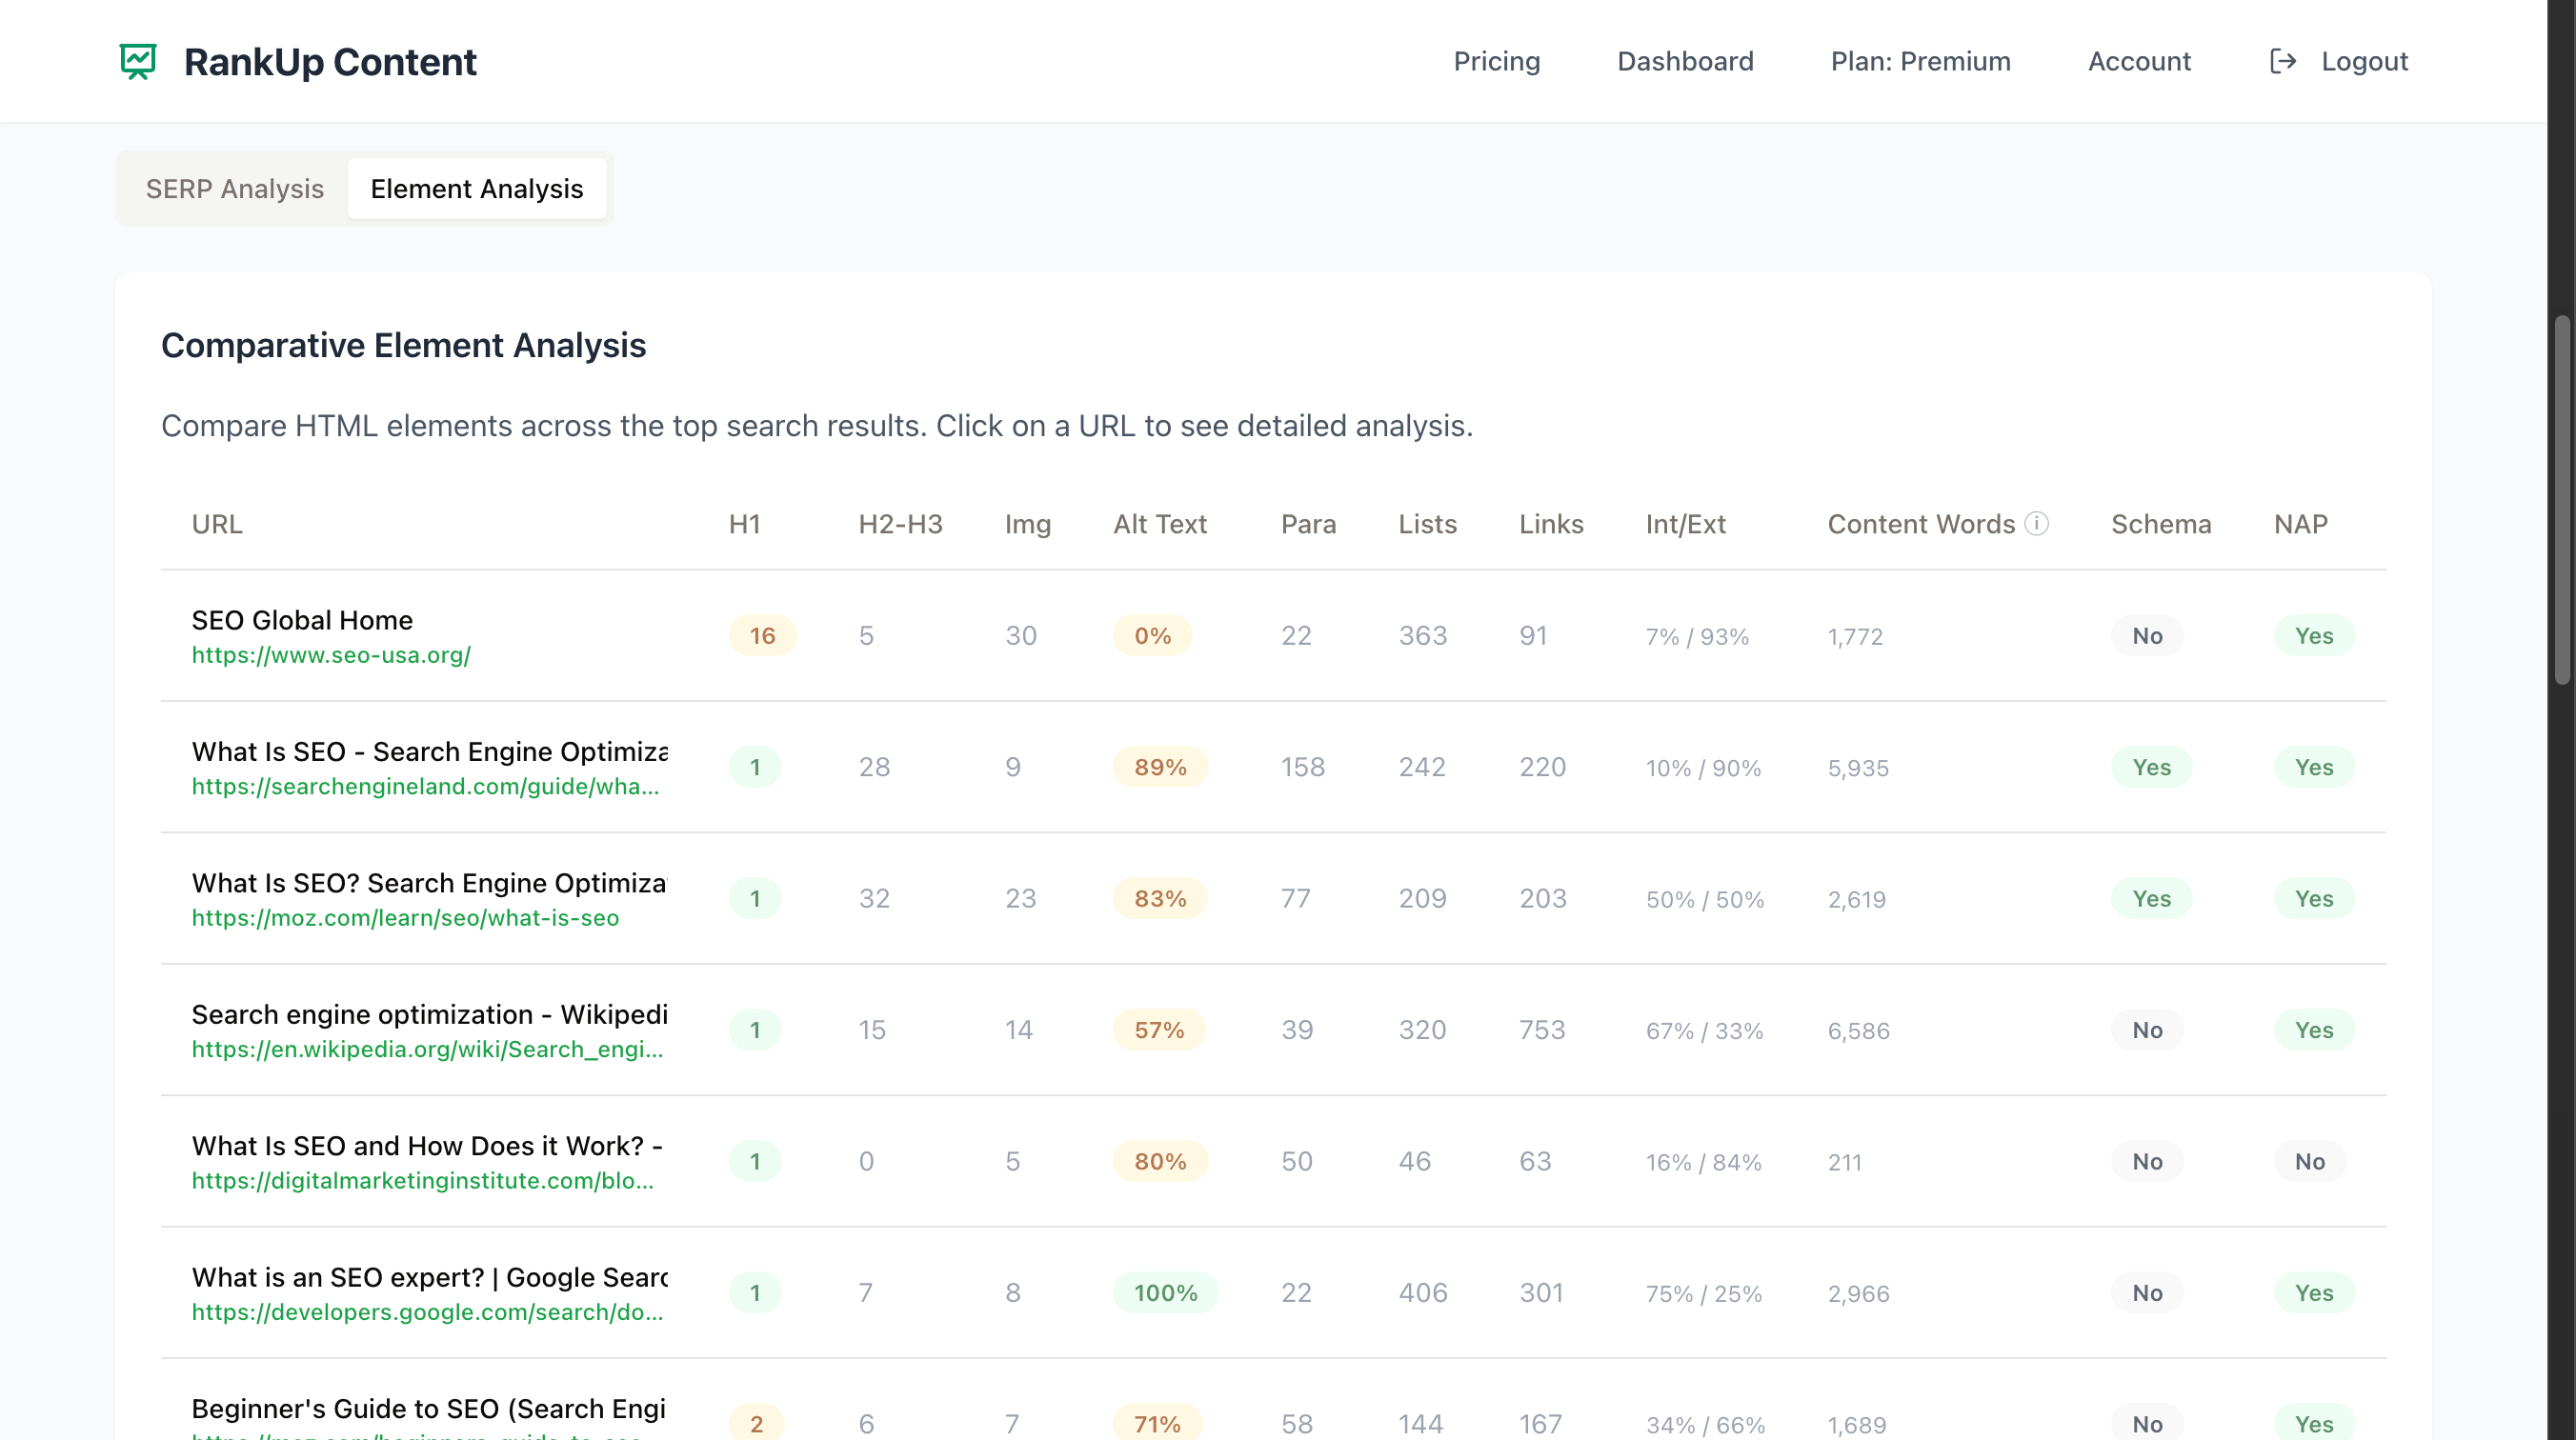Click the 7% / 93% Int/Ext value
2576x1440 pixels.
(1697, 636)
